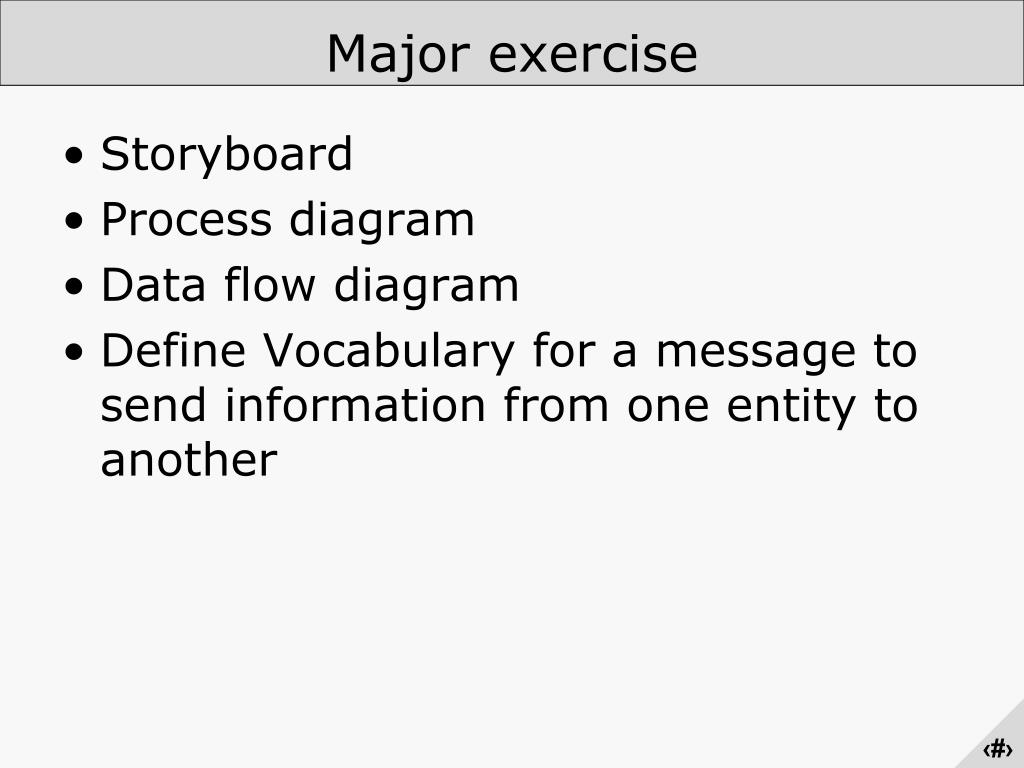1024x768 pixels.
Task: Click the word 'Major' in the title
Action: (x=398, y=55)
